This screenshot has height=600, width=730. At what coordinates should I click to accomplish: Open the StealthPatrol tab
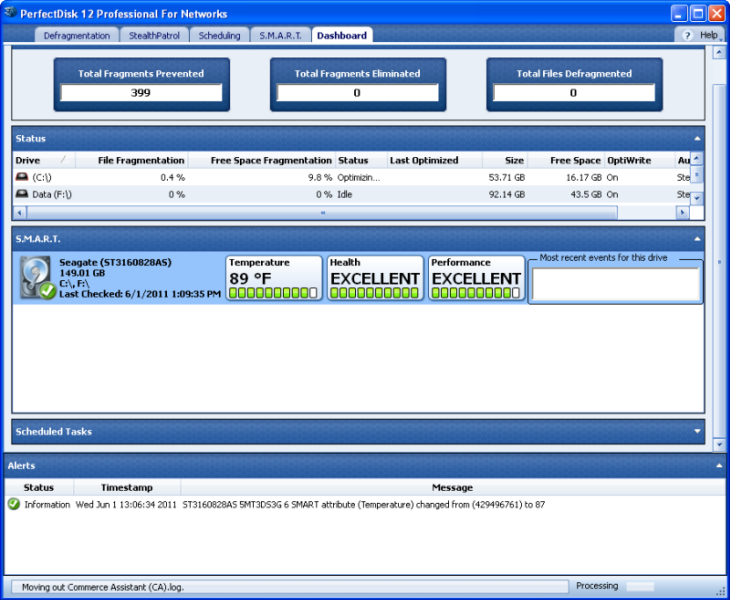(x=154, y=35)
